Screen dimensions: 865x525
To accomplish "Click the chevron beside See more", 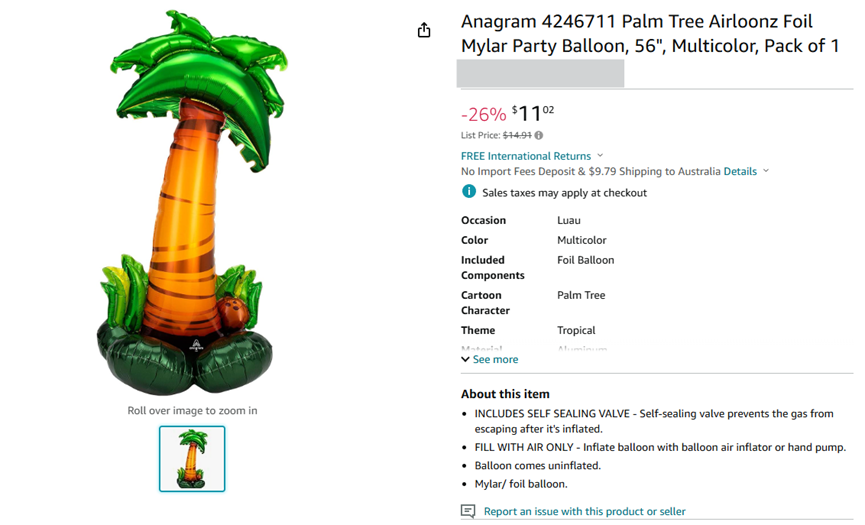I will (466, 360).
